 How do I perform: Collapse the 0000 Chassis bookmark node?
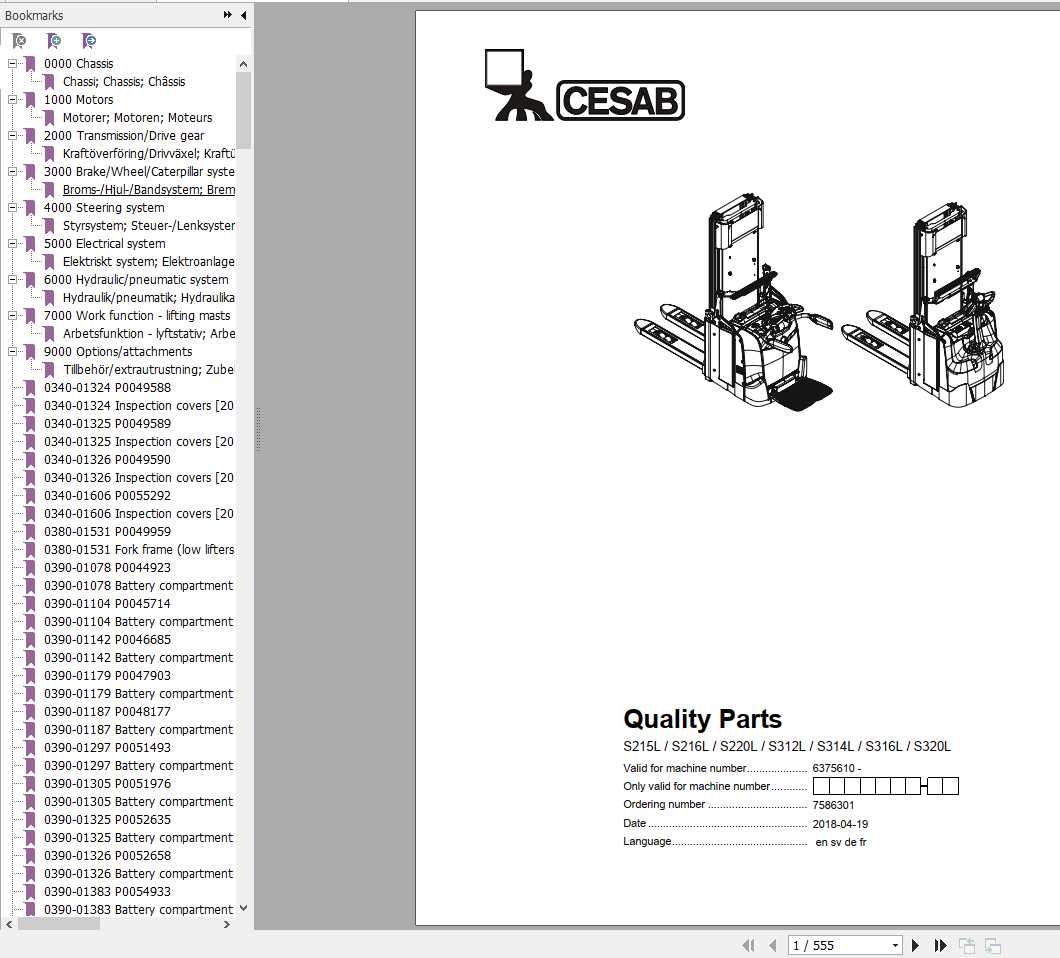[x=12, y=64]
